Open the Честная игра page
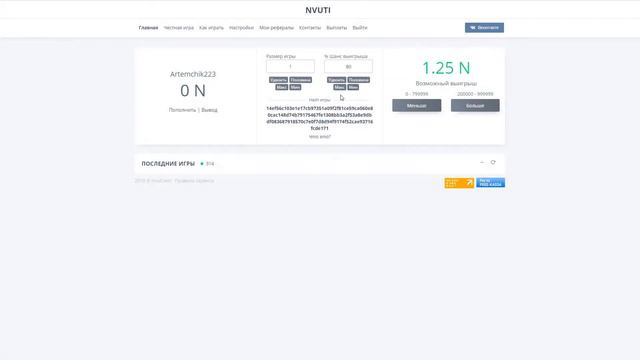Viewport: 640px width, 360px height. (x=178, y=28)
